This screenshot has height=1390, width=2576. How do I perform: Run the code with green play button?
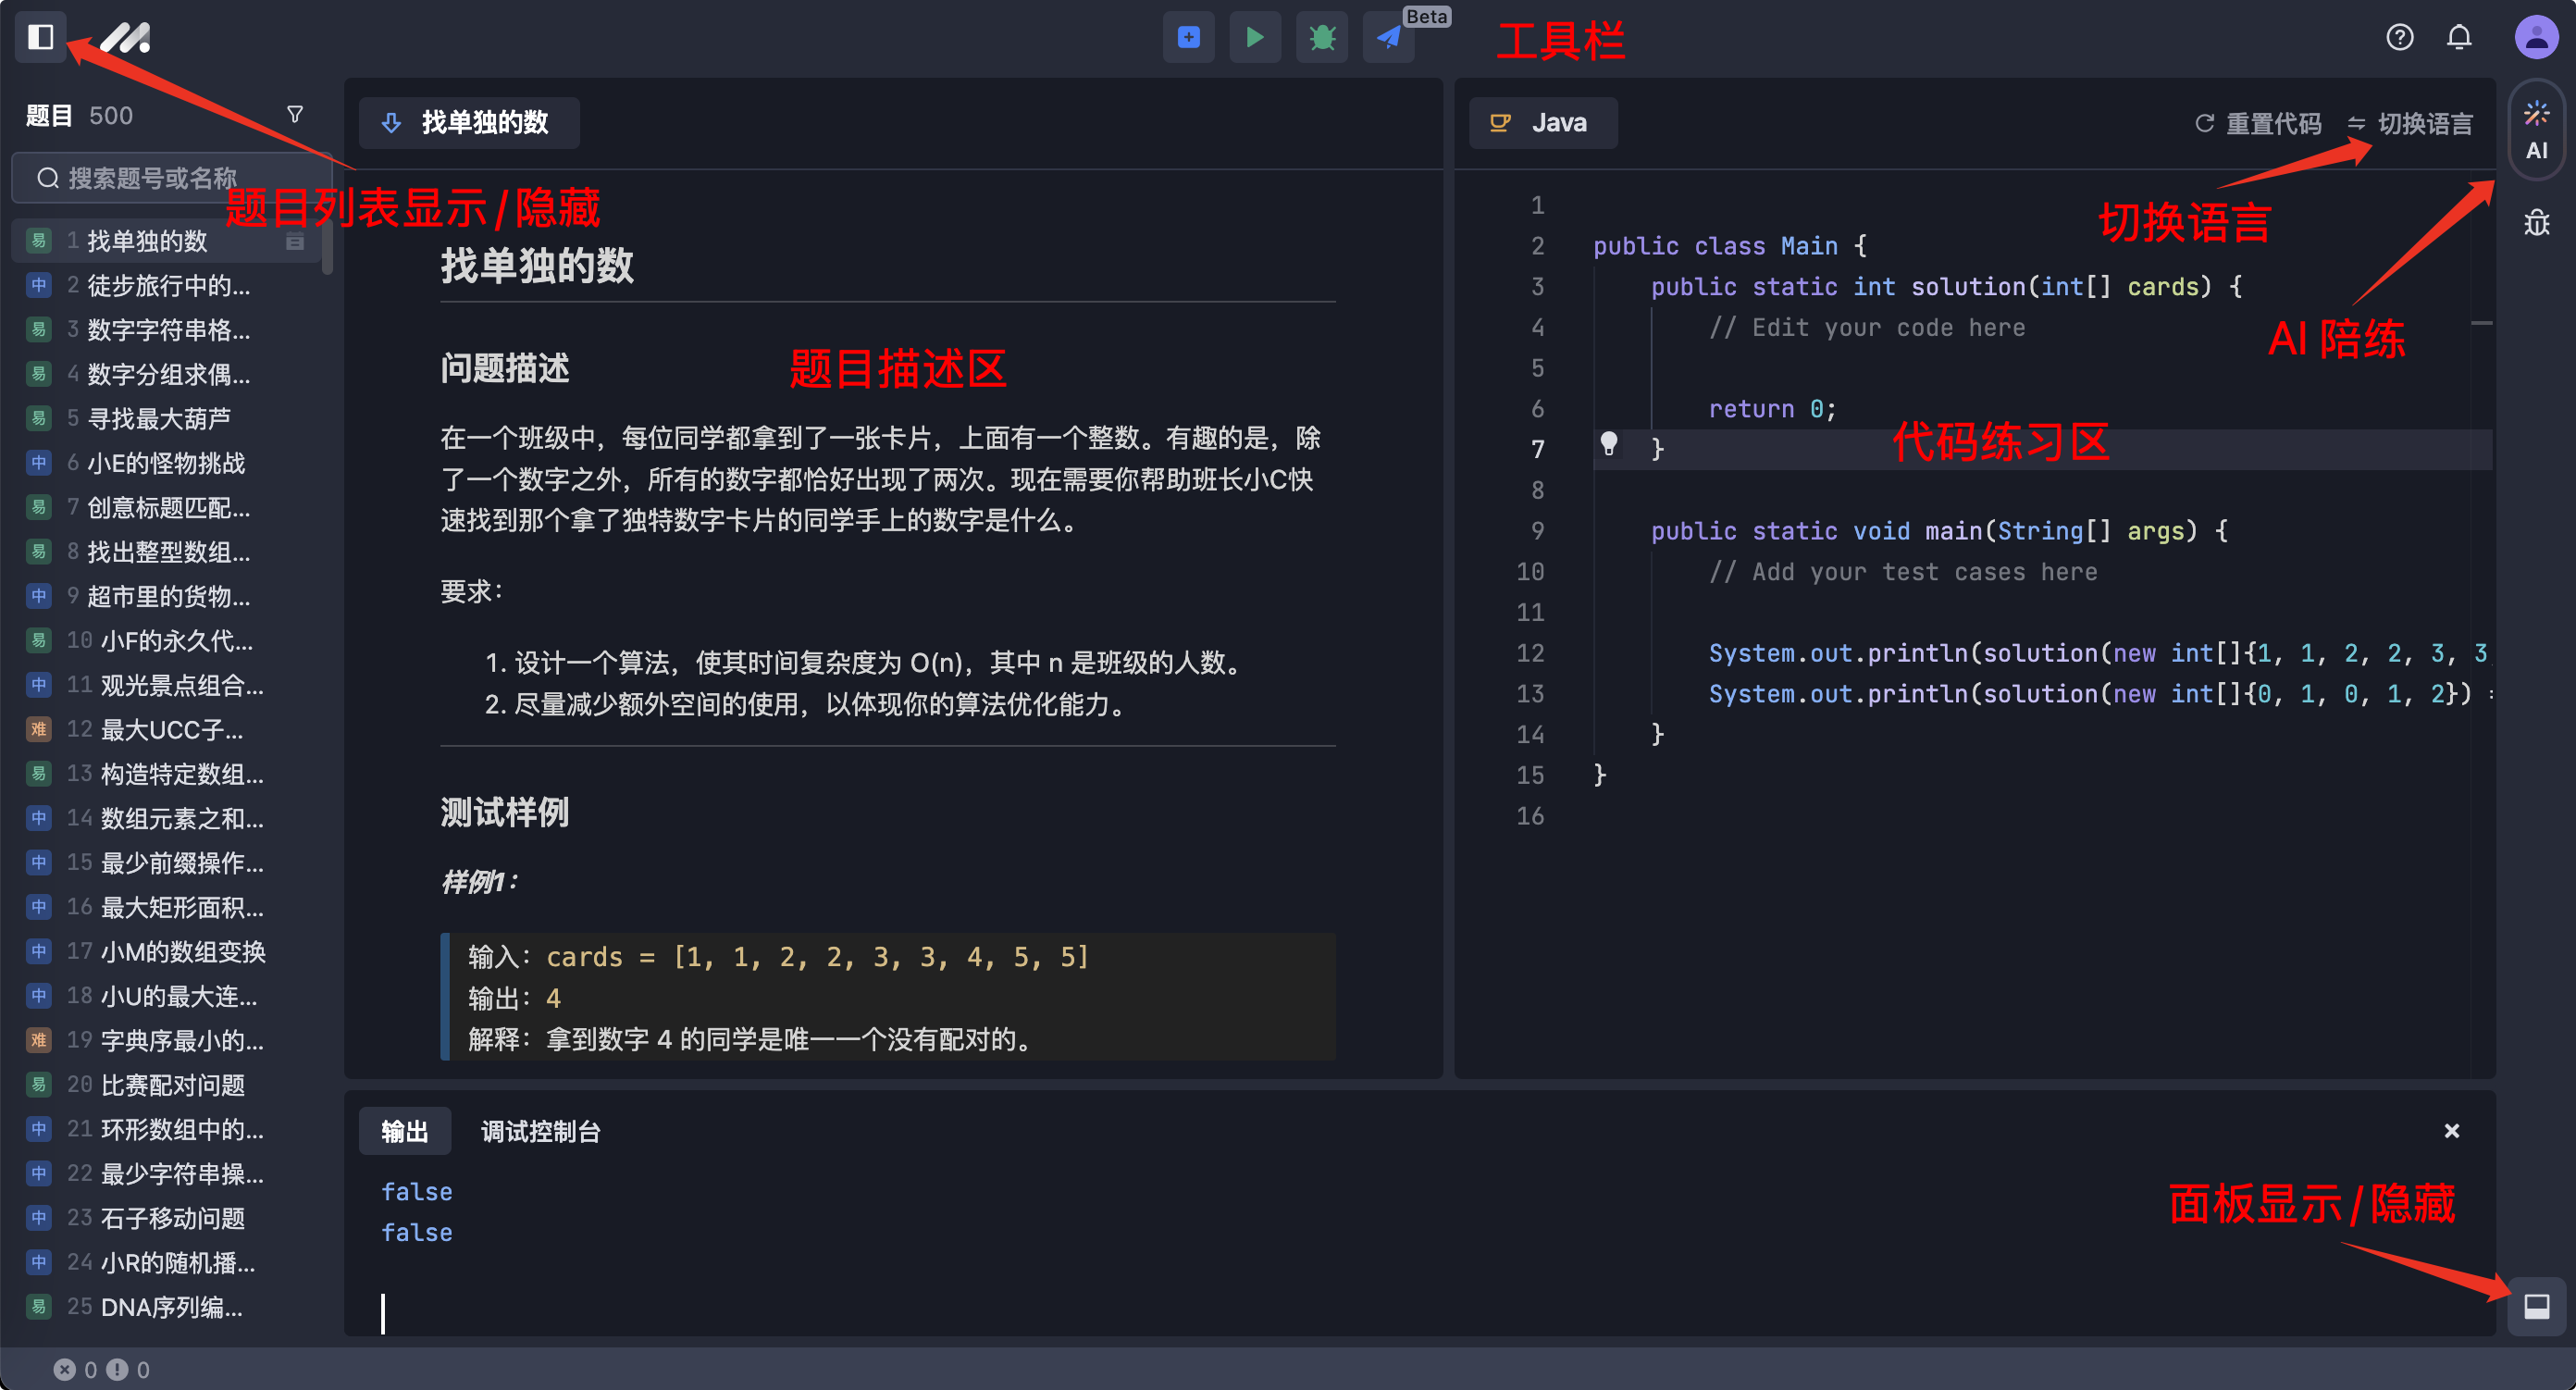pos(1254,37)
